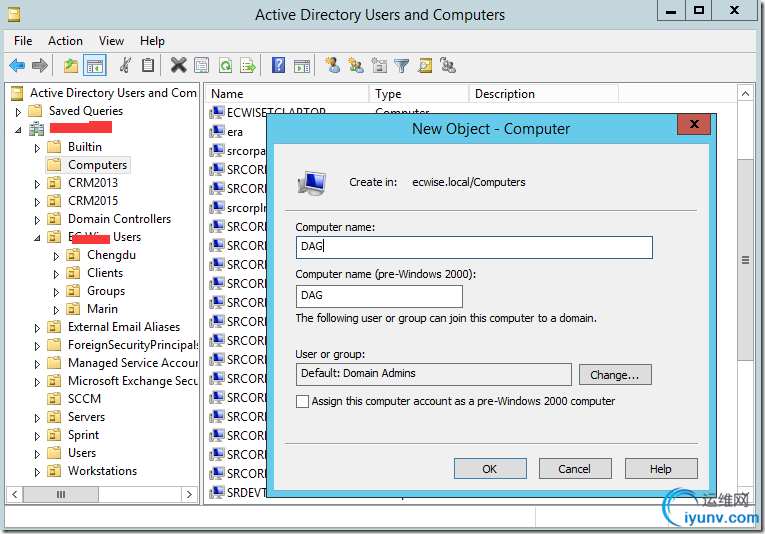765x534 pixels.
Task: Click tree pane scroll right arrow
Action: tap(189, 494)
